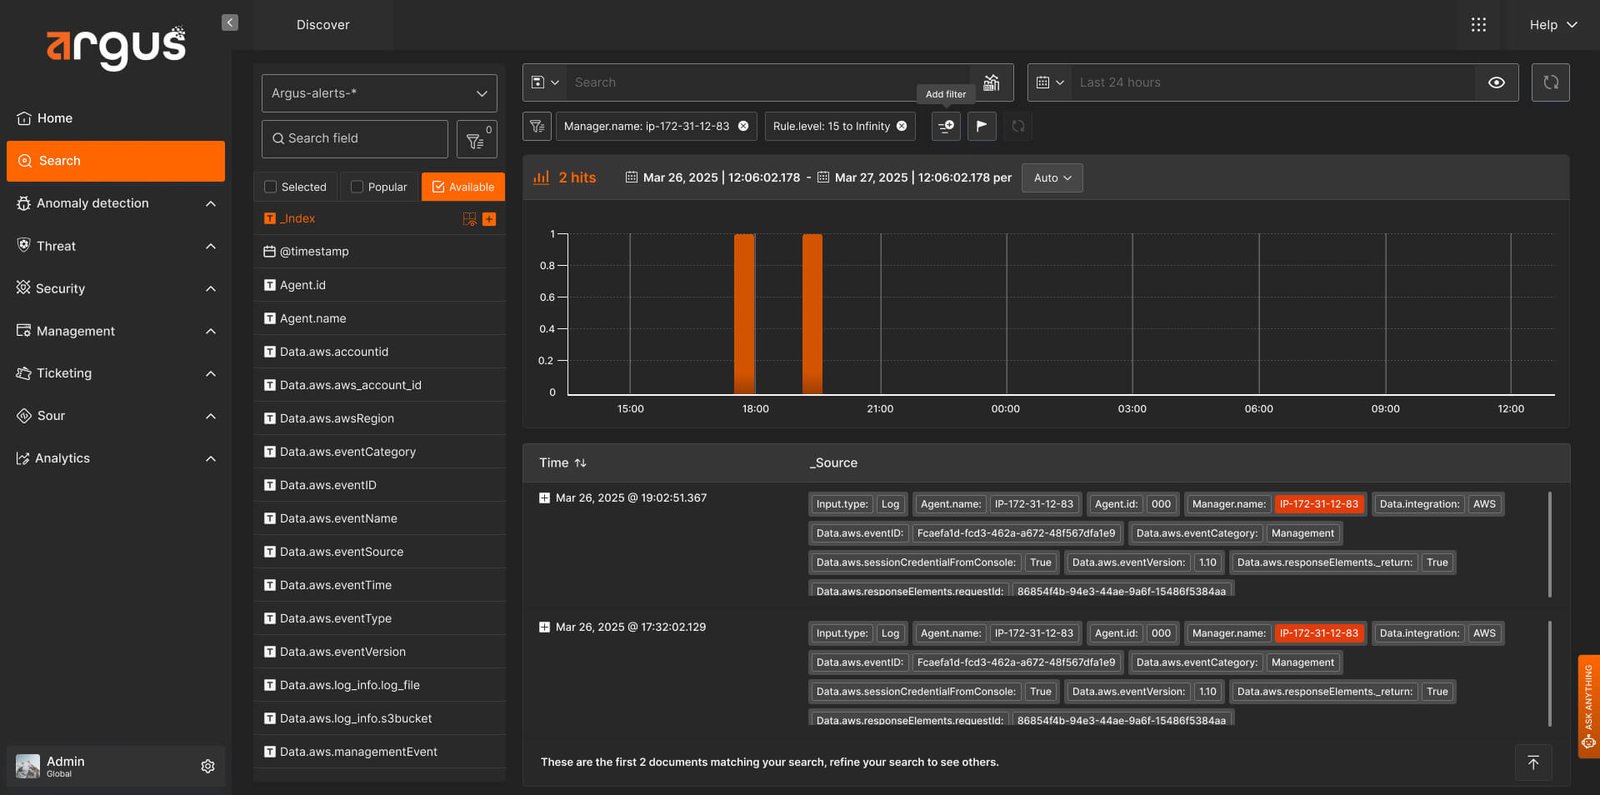
Task: Click the refresh button beside time range
Action: click(x=1550, y=83)
